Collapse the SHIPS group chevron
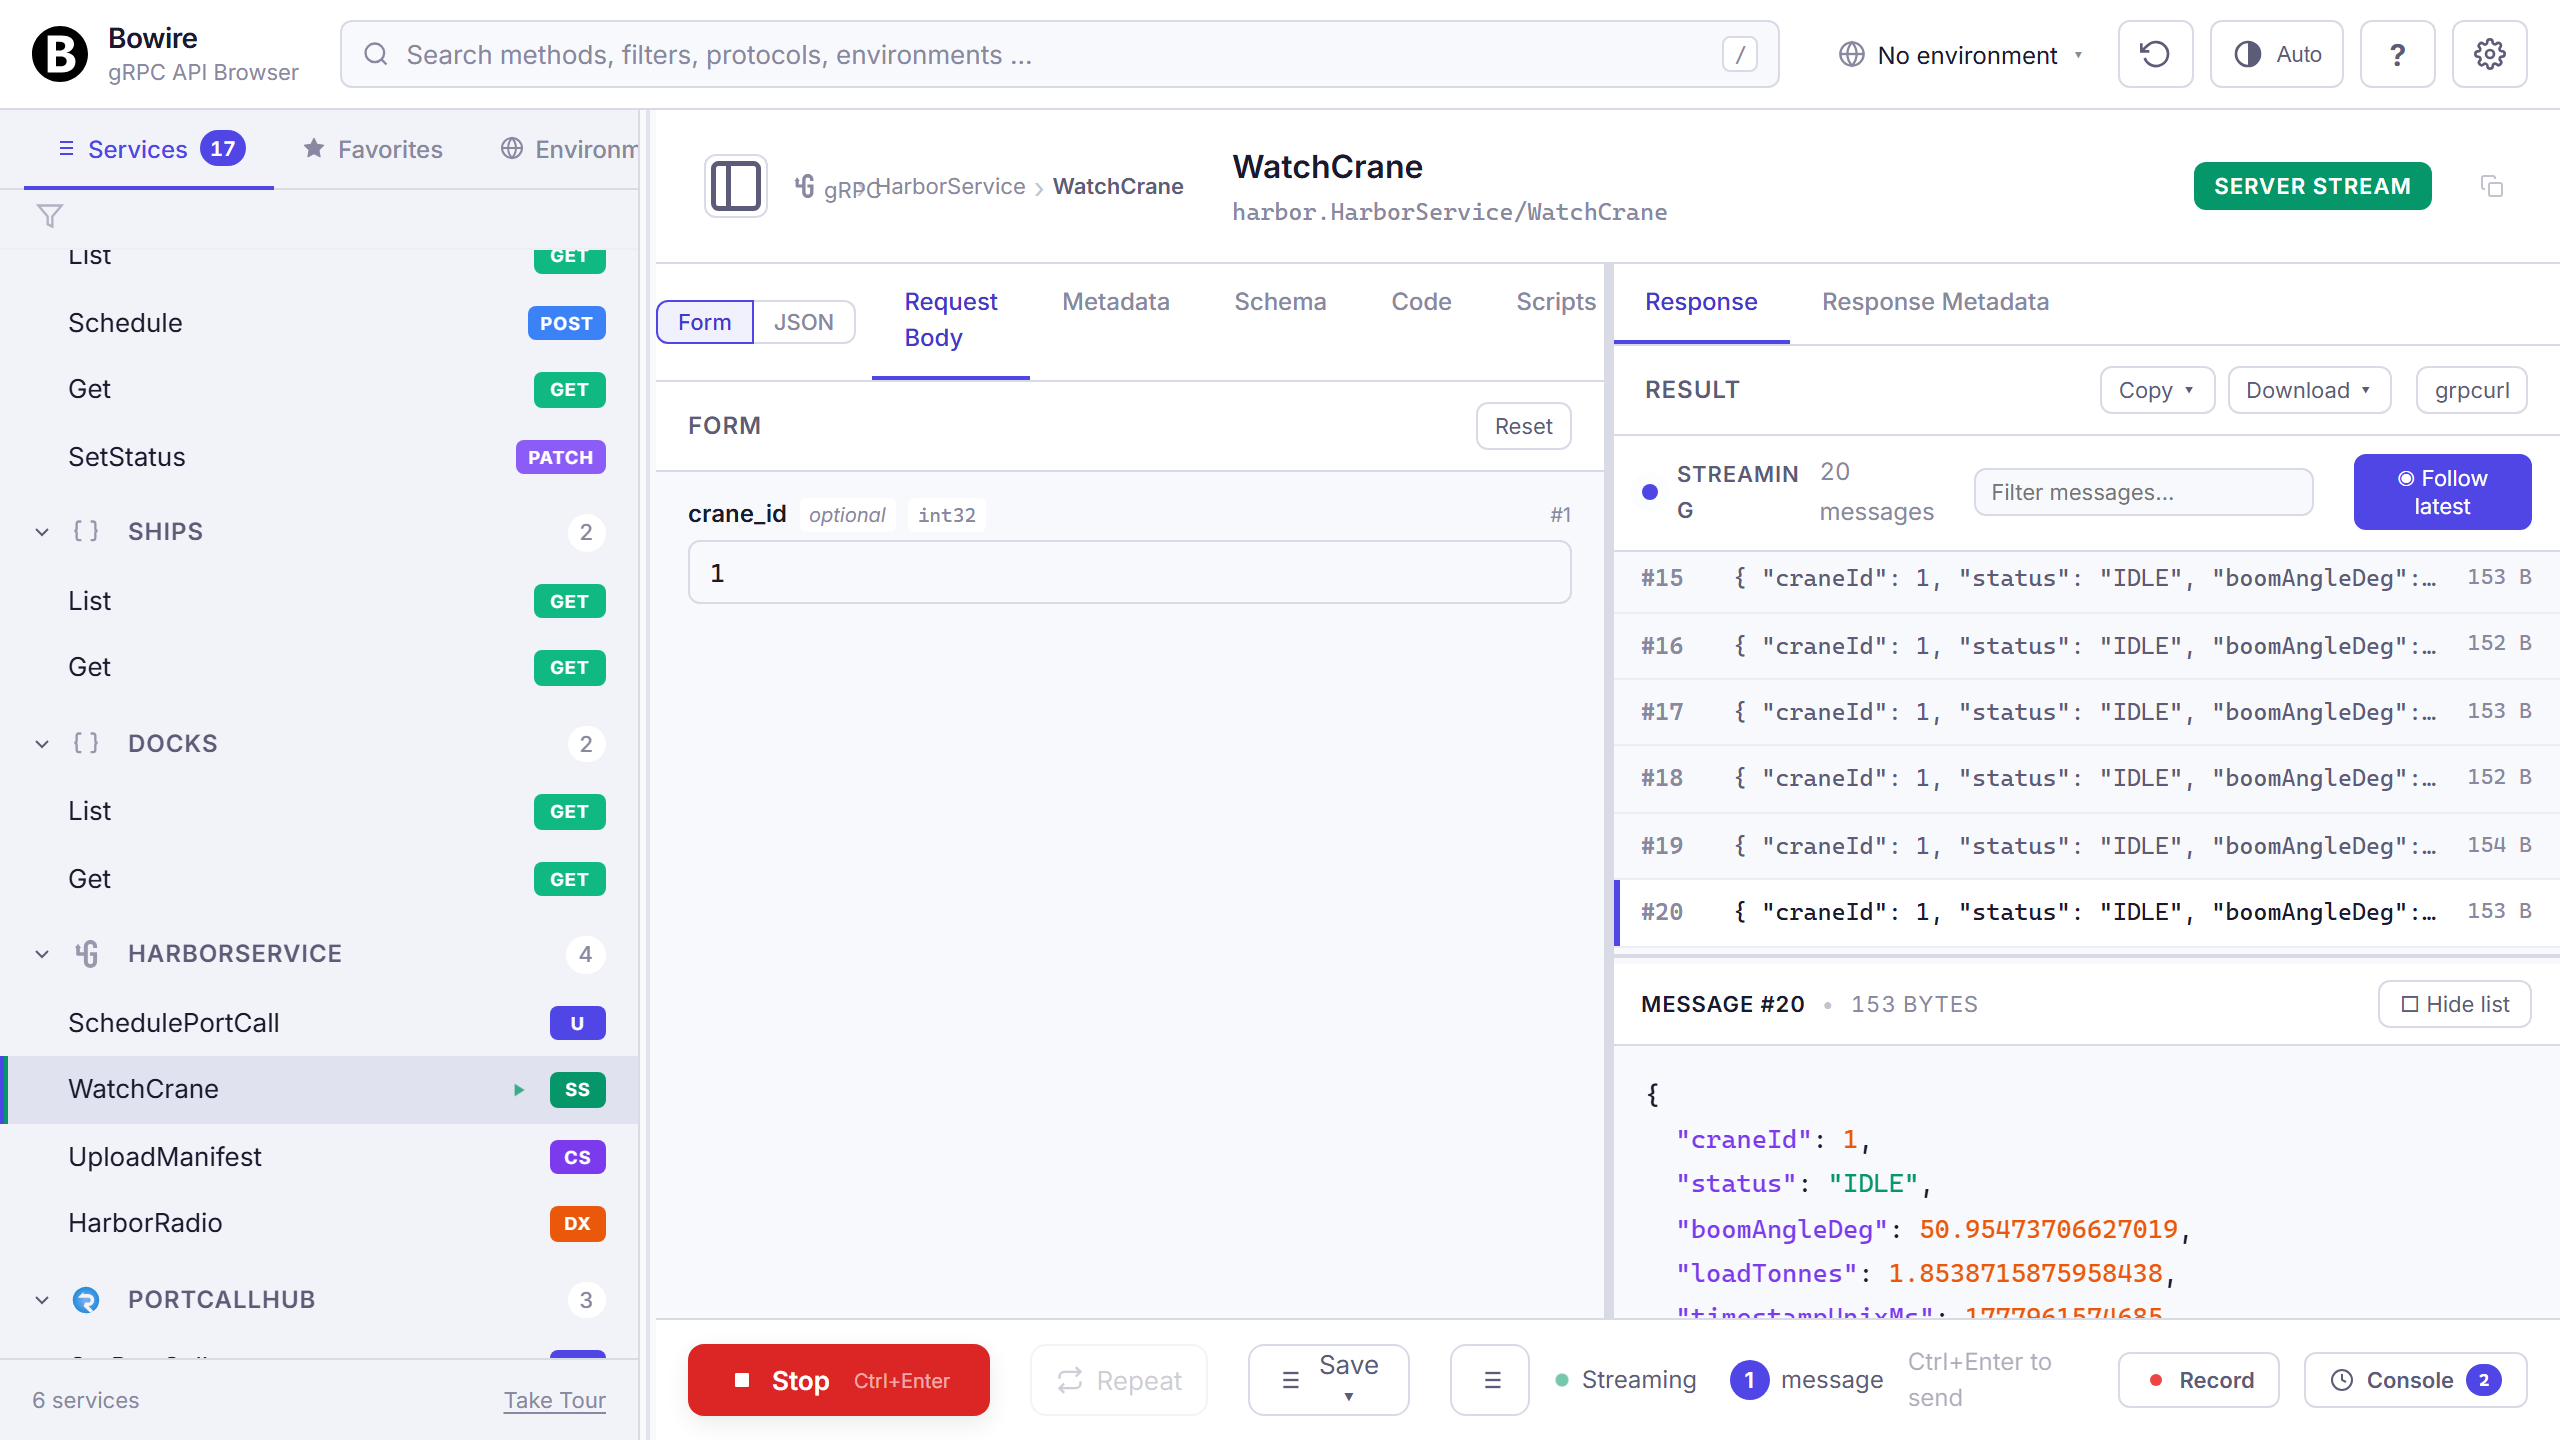 42,532
